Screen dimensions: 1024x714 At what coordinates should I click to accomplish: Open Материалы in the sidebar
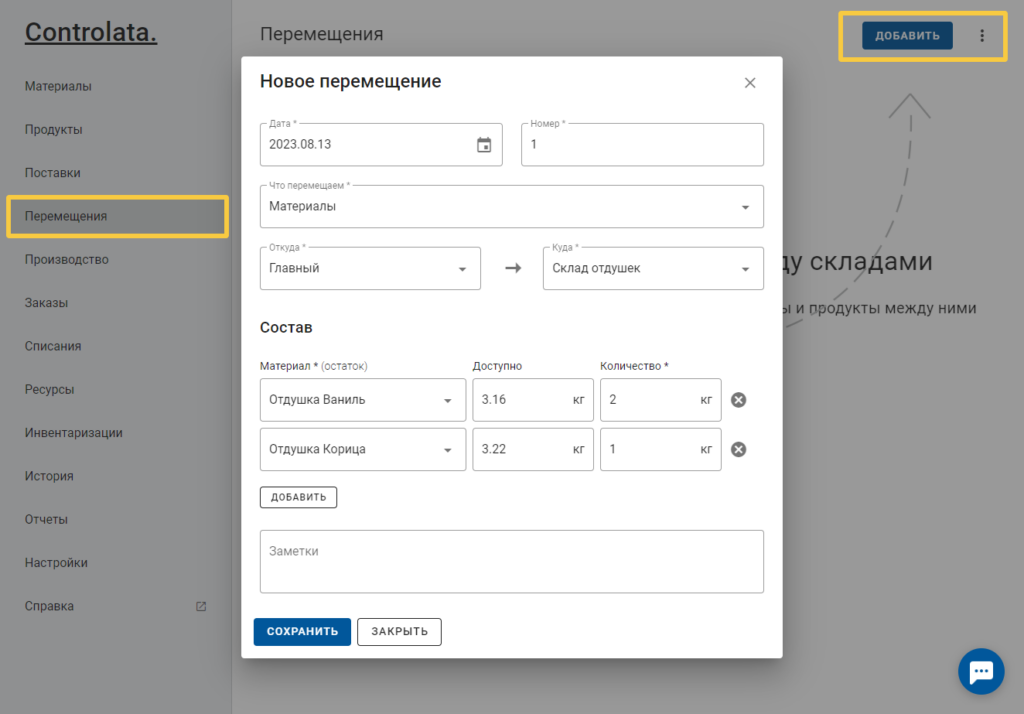[x=58, y=86]
